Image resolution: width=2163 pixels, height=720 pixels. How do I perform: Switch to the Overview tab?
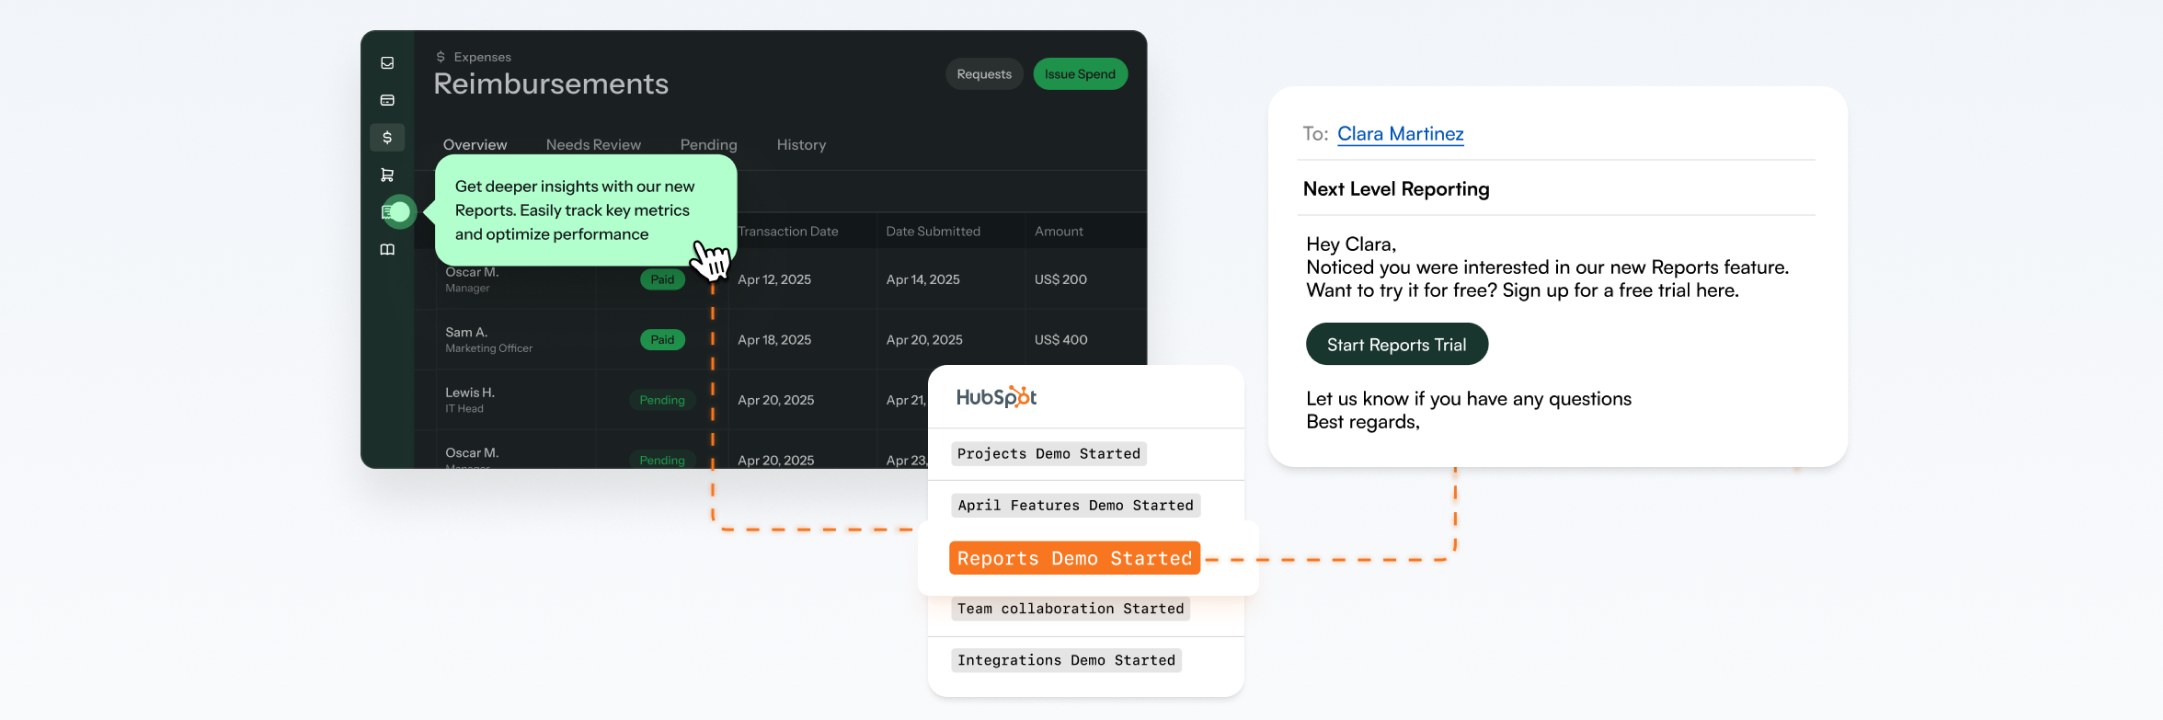(x=475, y=145)
